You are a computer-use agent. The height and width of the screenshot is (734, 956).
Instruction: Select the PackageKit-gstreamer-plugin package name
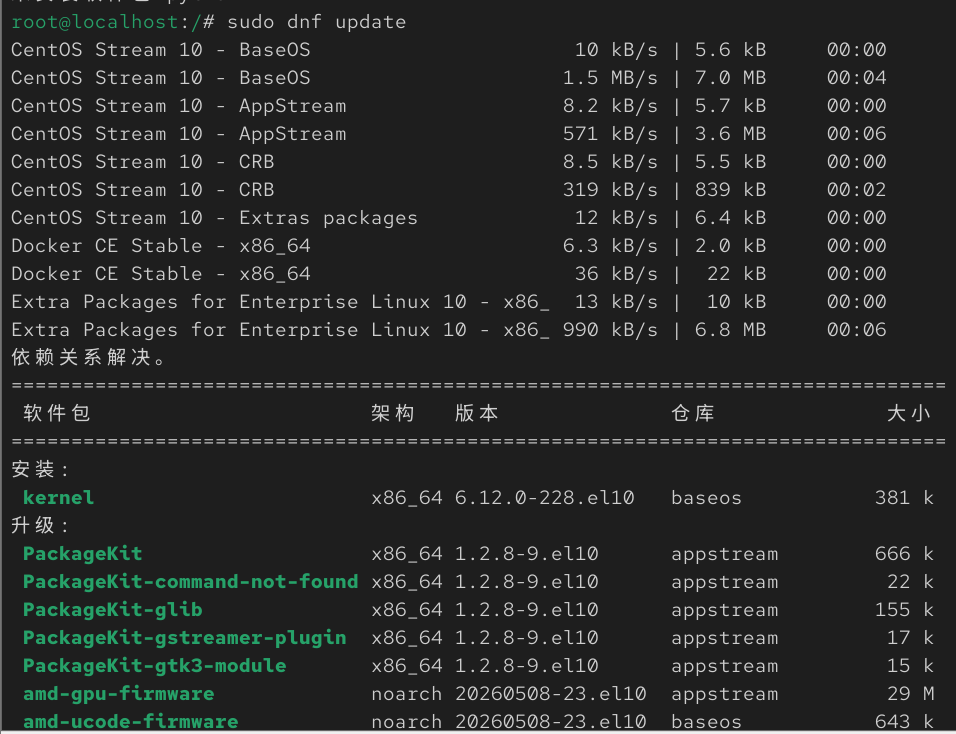pos(184,638)
